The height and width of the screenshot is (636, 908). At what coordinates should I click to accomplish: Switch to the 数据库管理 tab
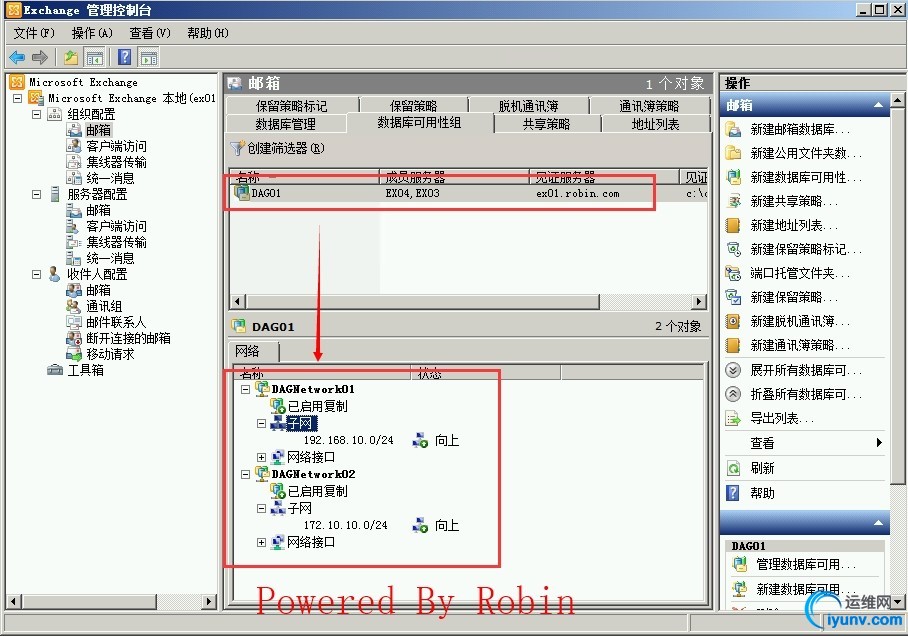tap(285, 124)
